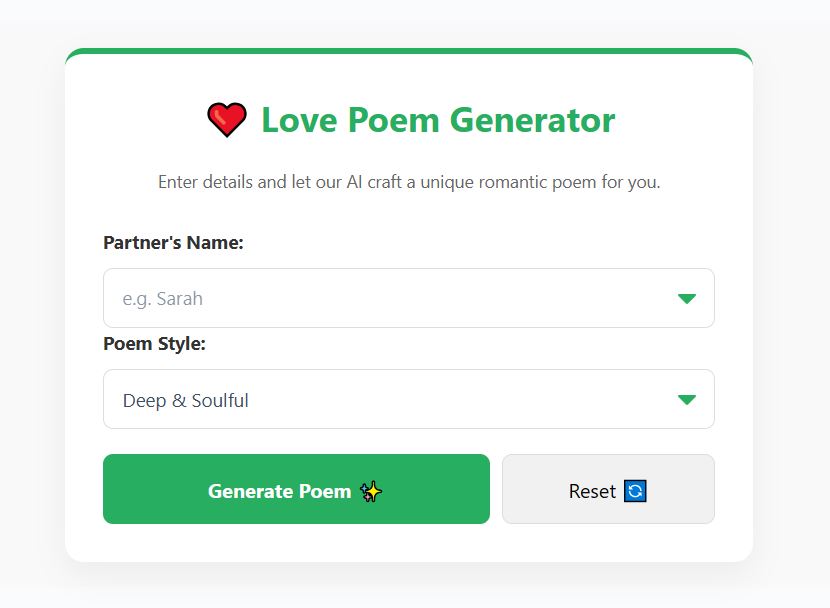830x608 pixels.
Task: Select the green chevron beside Poem Style
Action: click(687, 398)
